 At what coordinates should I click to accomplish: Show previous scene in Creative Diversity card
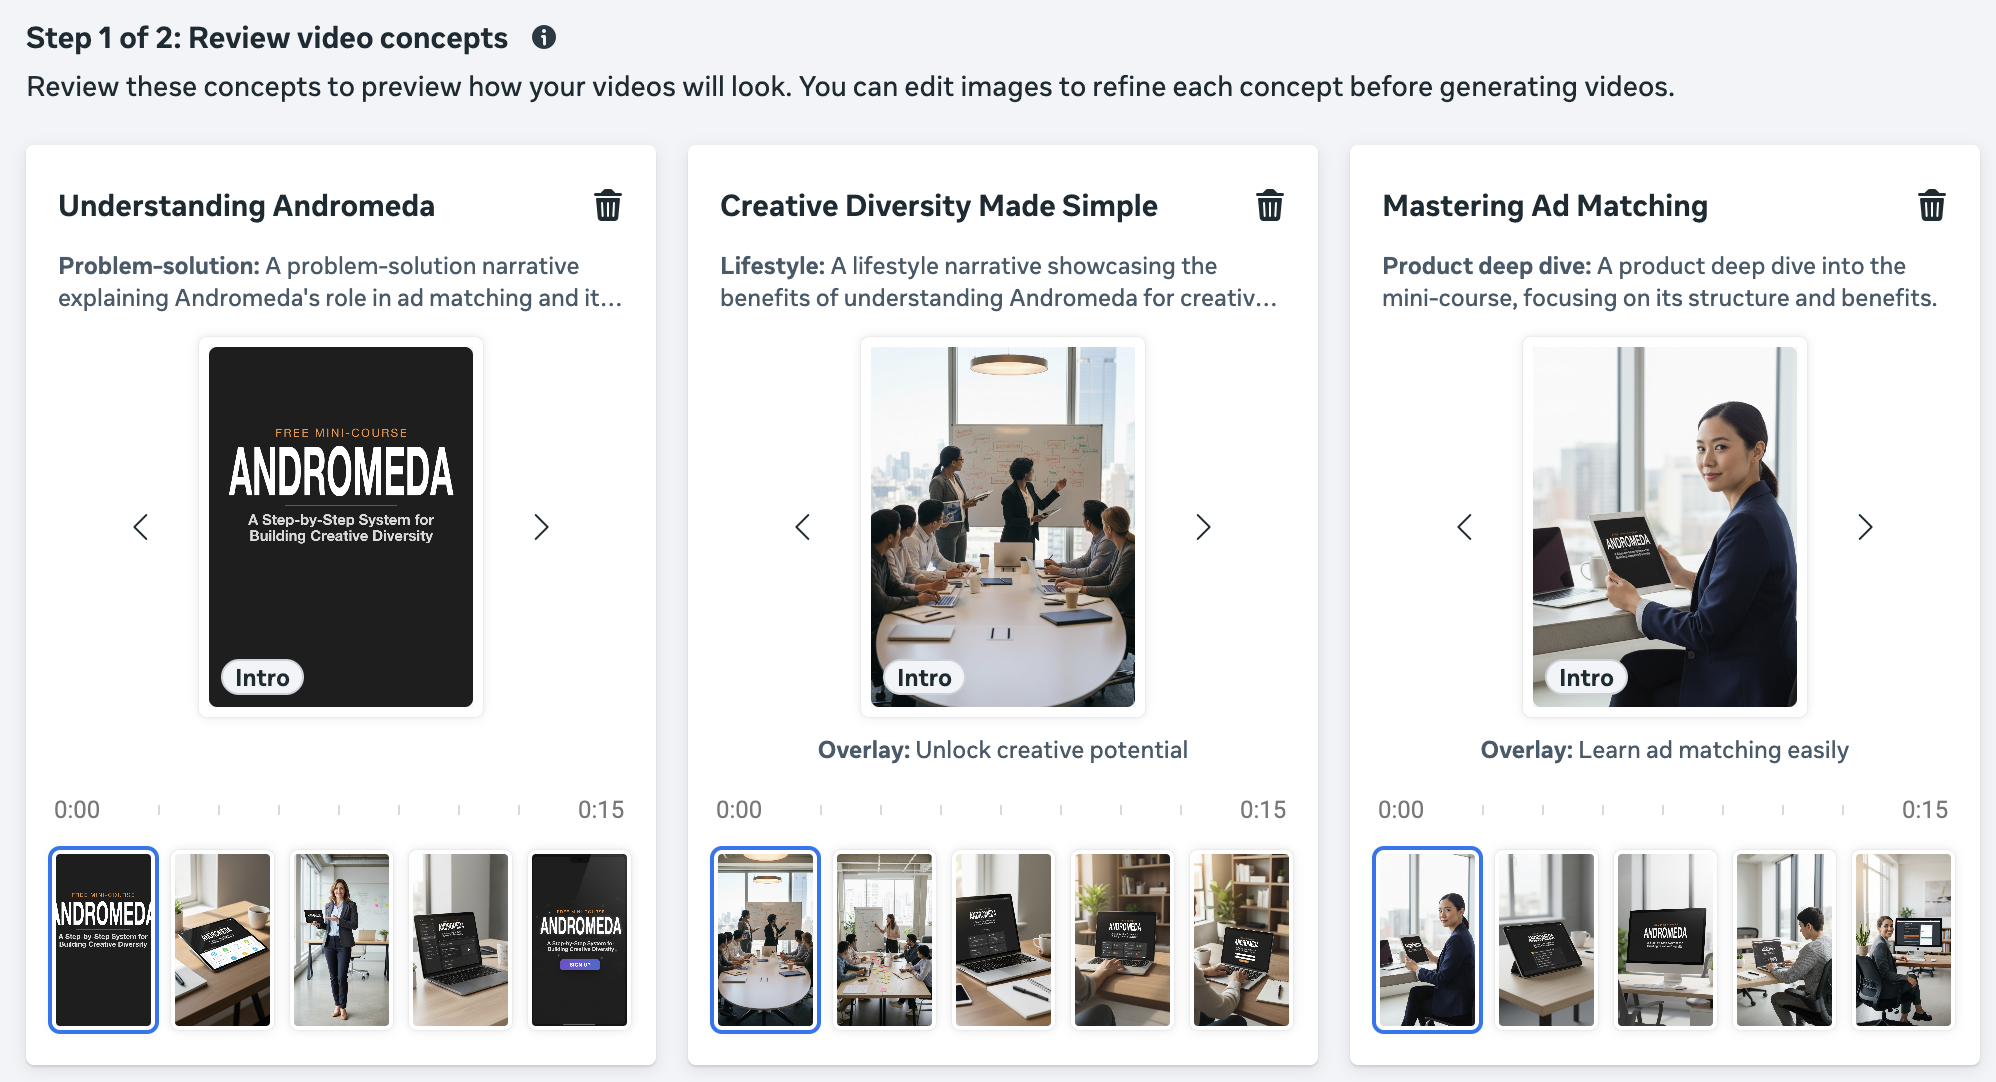click(803, 527)
